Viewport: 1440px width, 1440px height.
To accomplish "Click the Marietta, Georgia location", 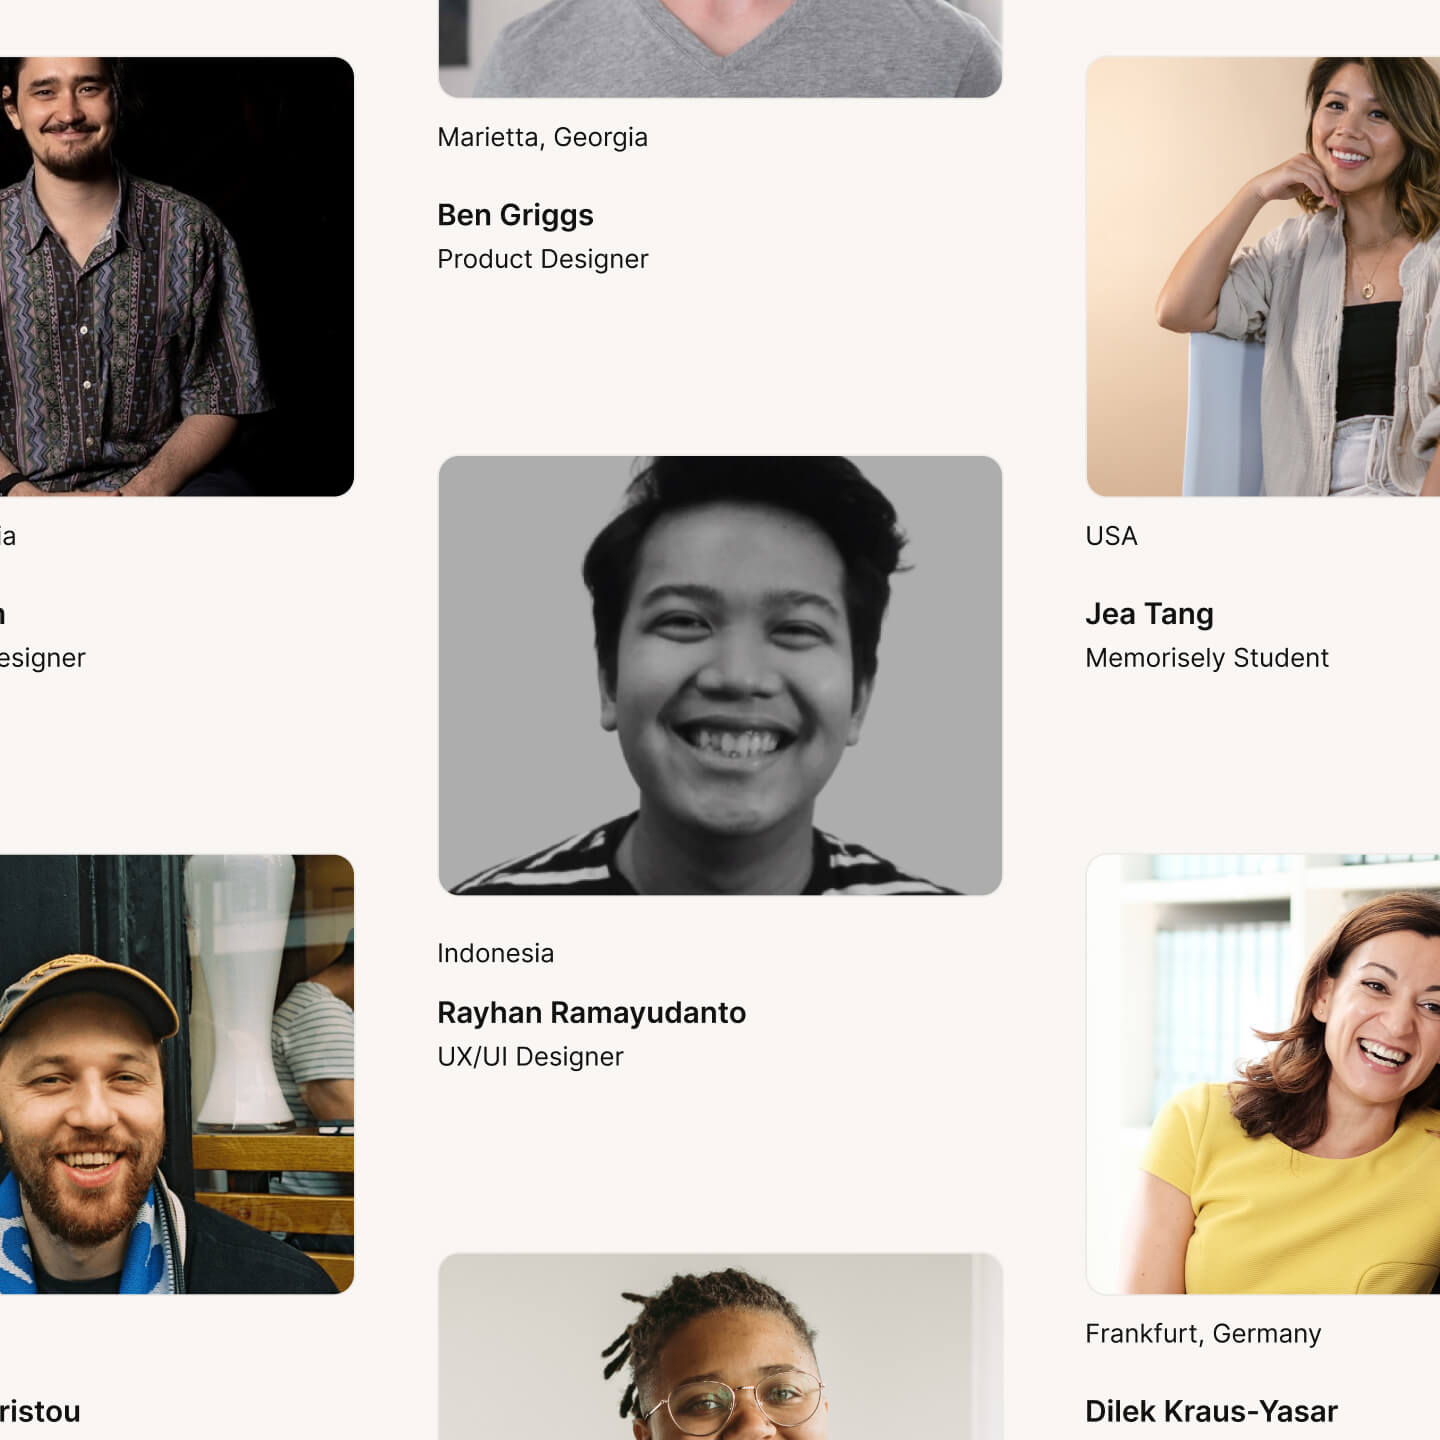I will pos(542,137).
